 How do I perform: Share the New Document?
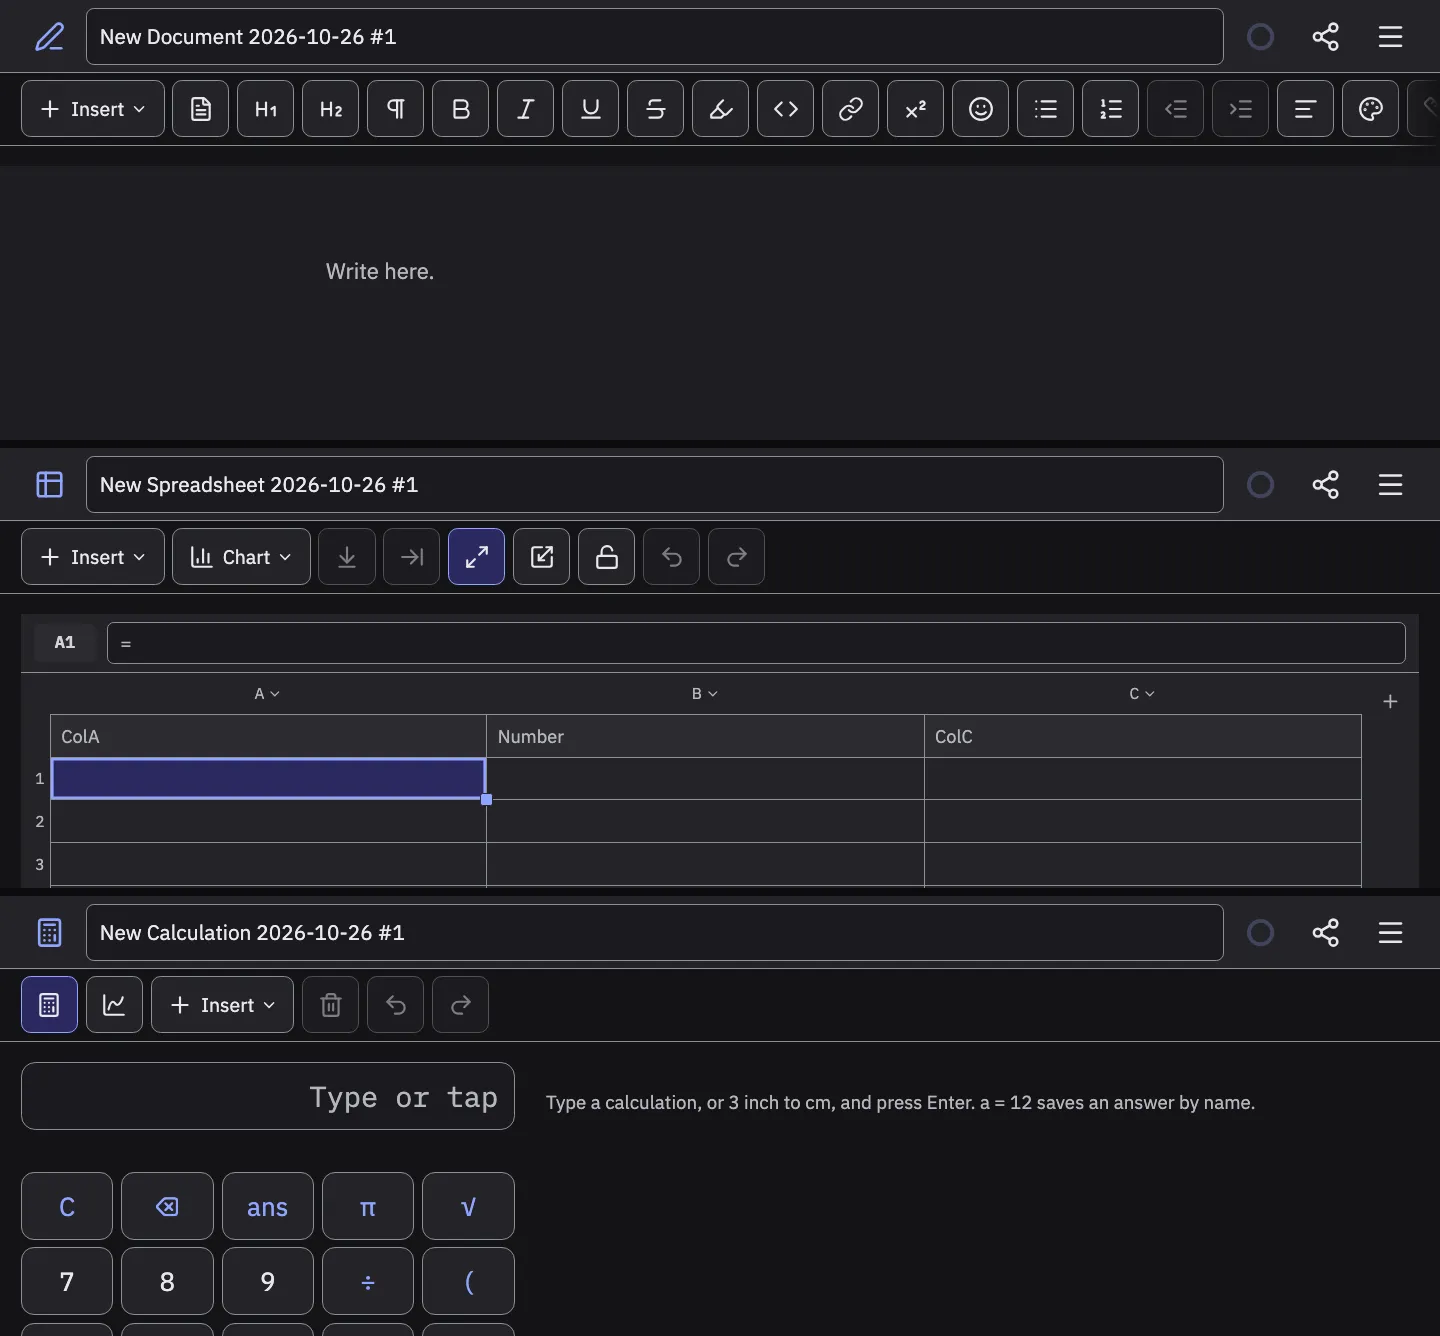(1325, 37)
